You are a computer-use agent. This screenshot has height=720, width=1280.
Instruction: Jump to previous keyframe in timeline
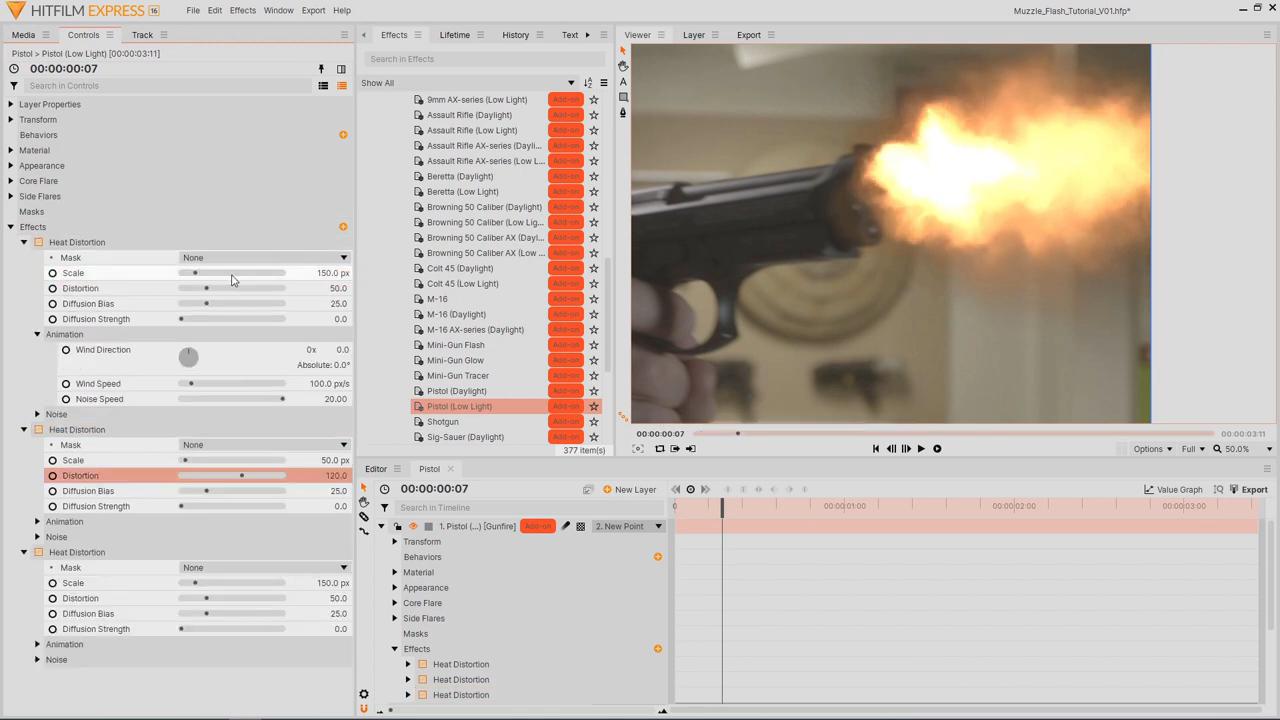pos(676,490)
